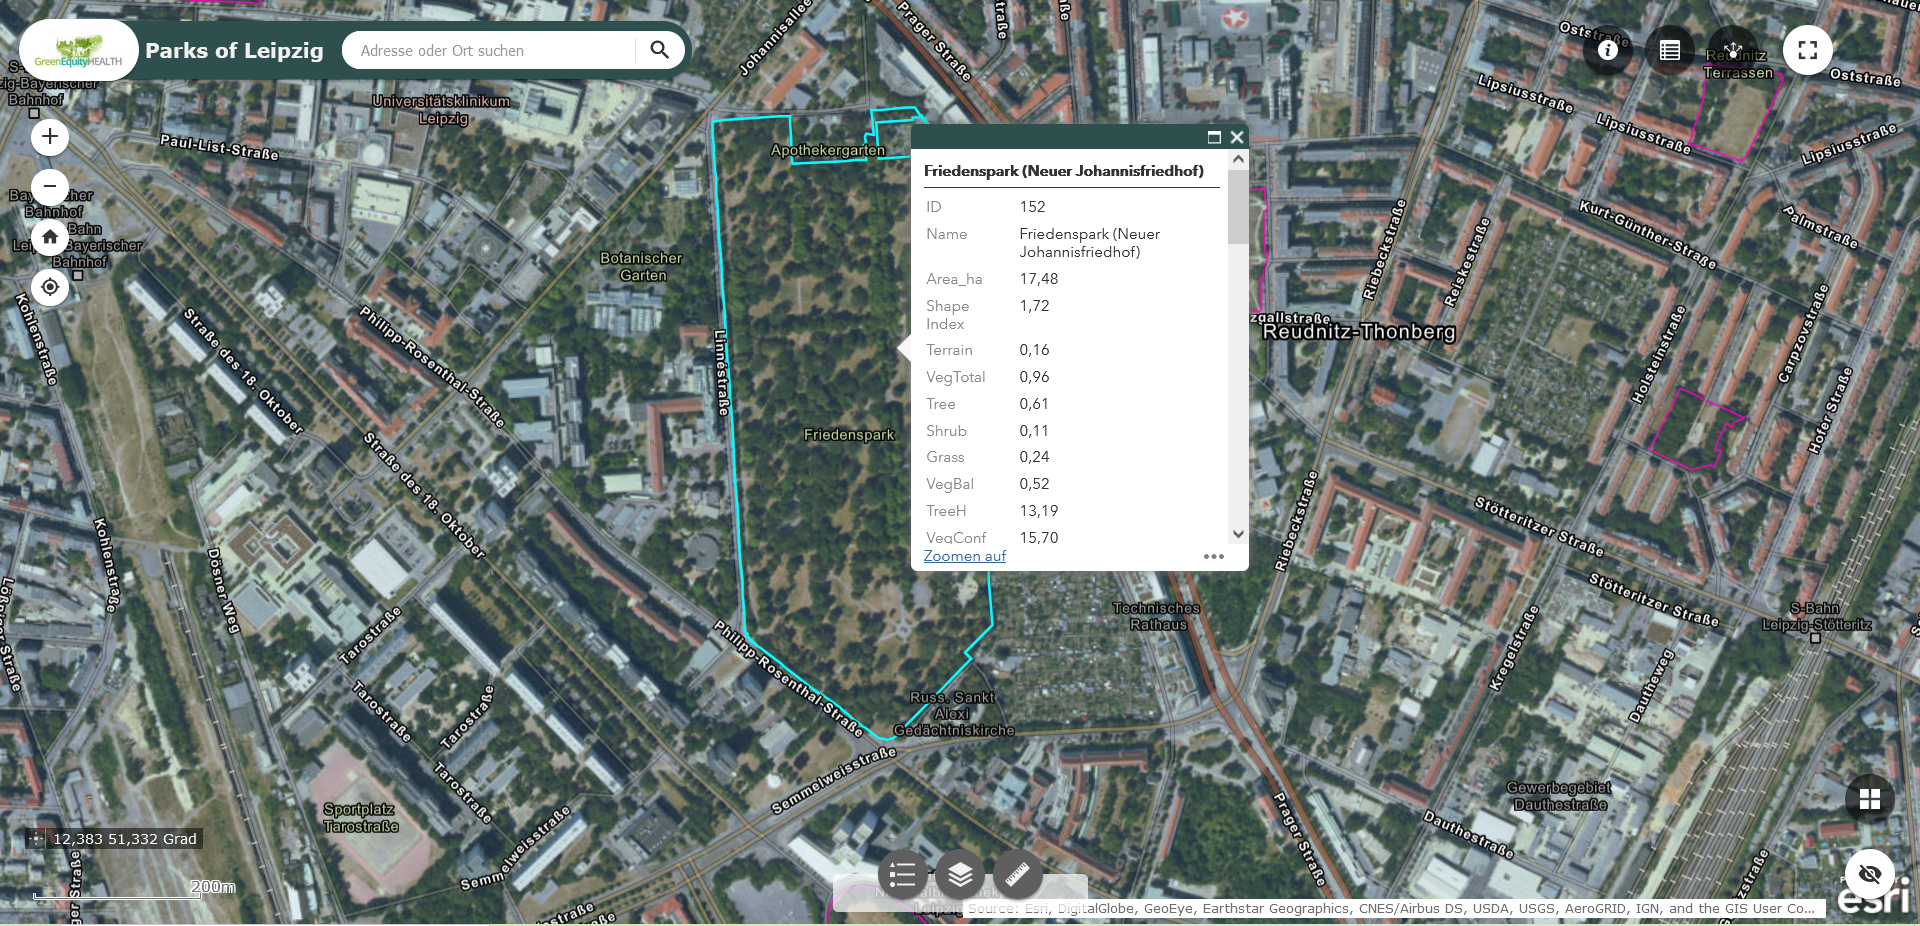Select the Shrub value '0,11'
Image resolution: width=1920 pixels, height=926 pixels.
[x=1034, y=431]
